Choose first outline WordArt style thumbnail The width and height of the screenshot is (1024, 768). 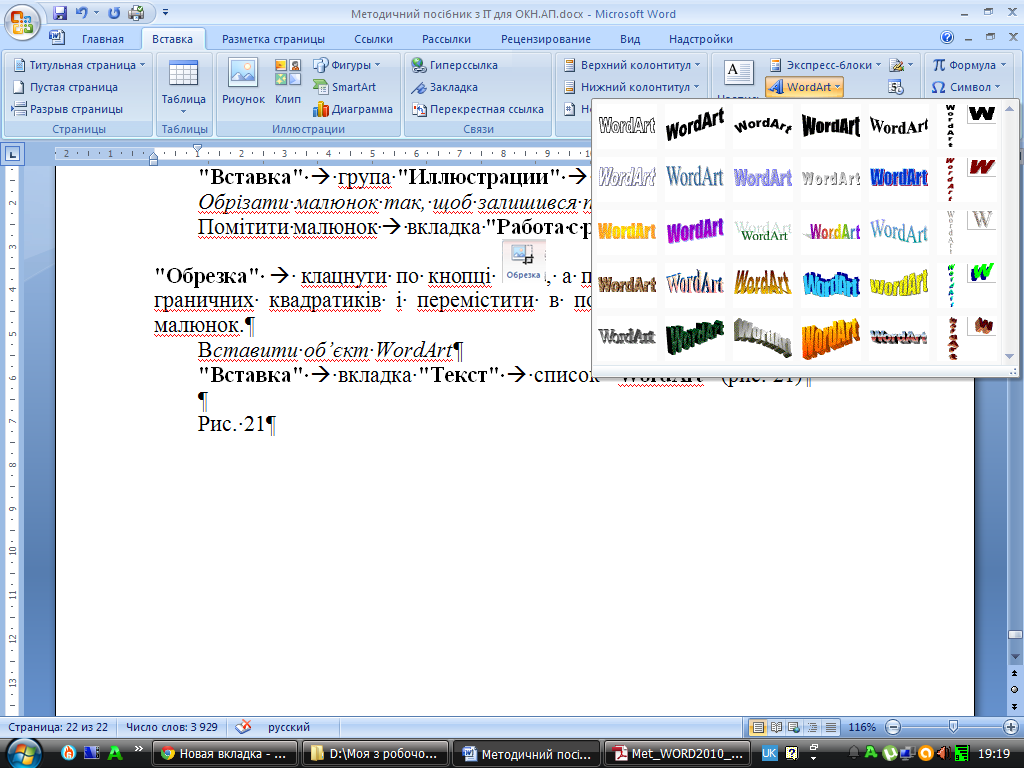click(627, 125)
